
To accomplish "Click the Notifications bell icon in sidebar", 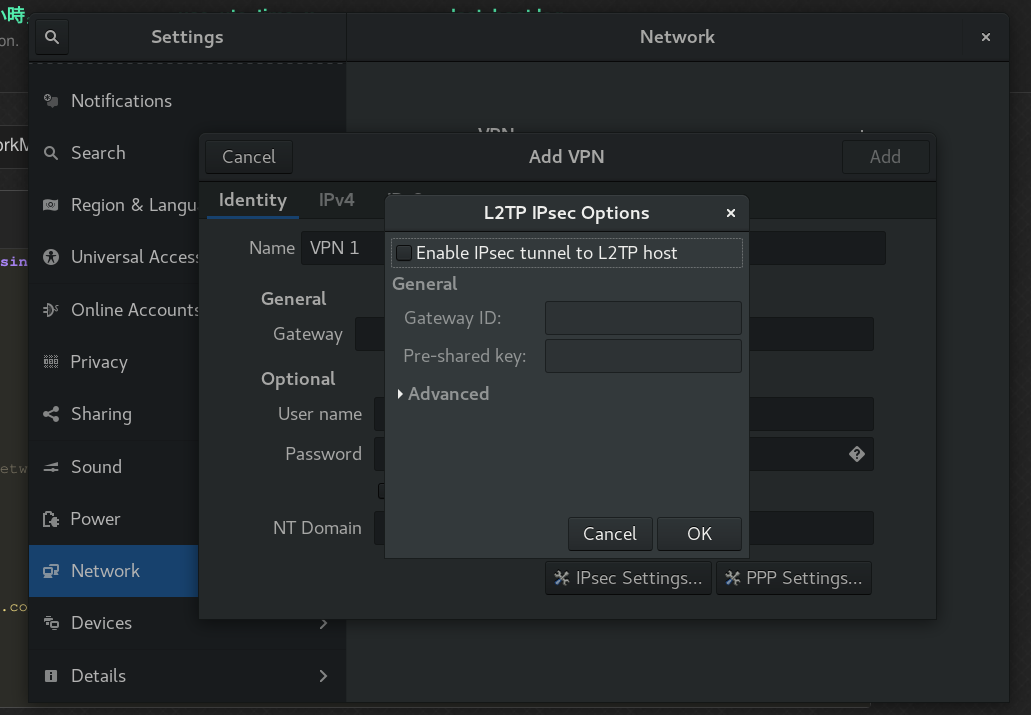I will [x=51, y=101].
